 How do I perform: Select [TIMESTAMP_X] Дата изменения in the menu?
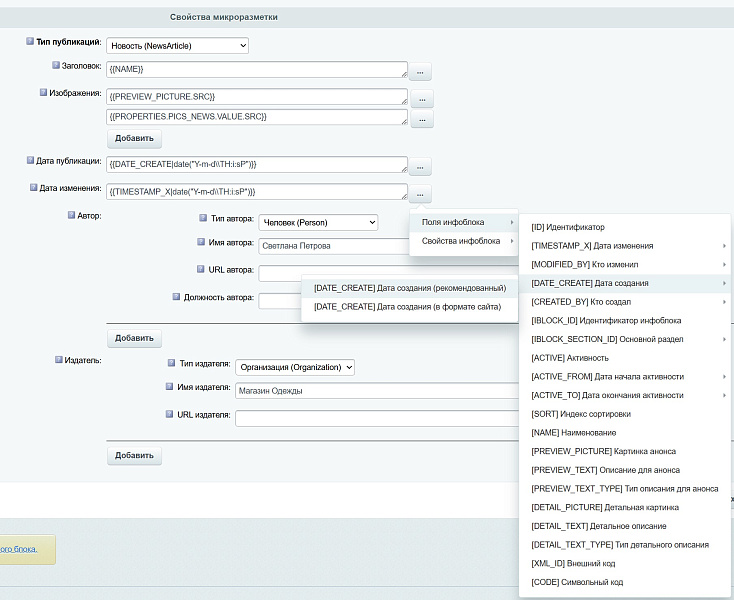592,246
